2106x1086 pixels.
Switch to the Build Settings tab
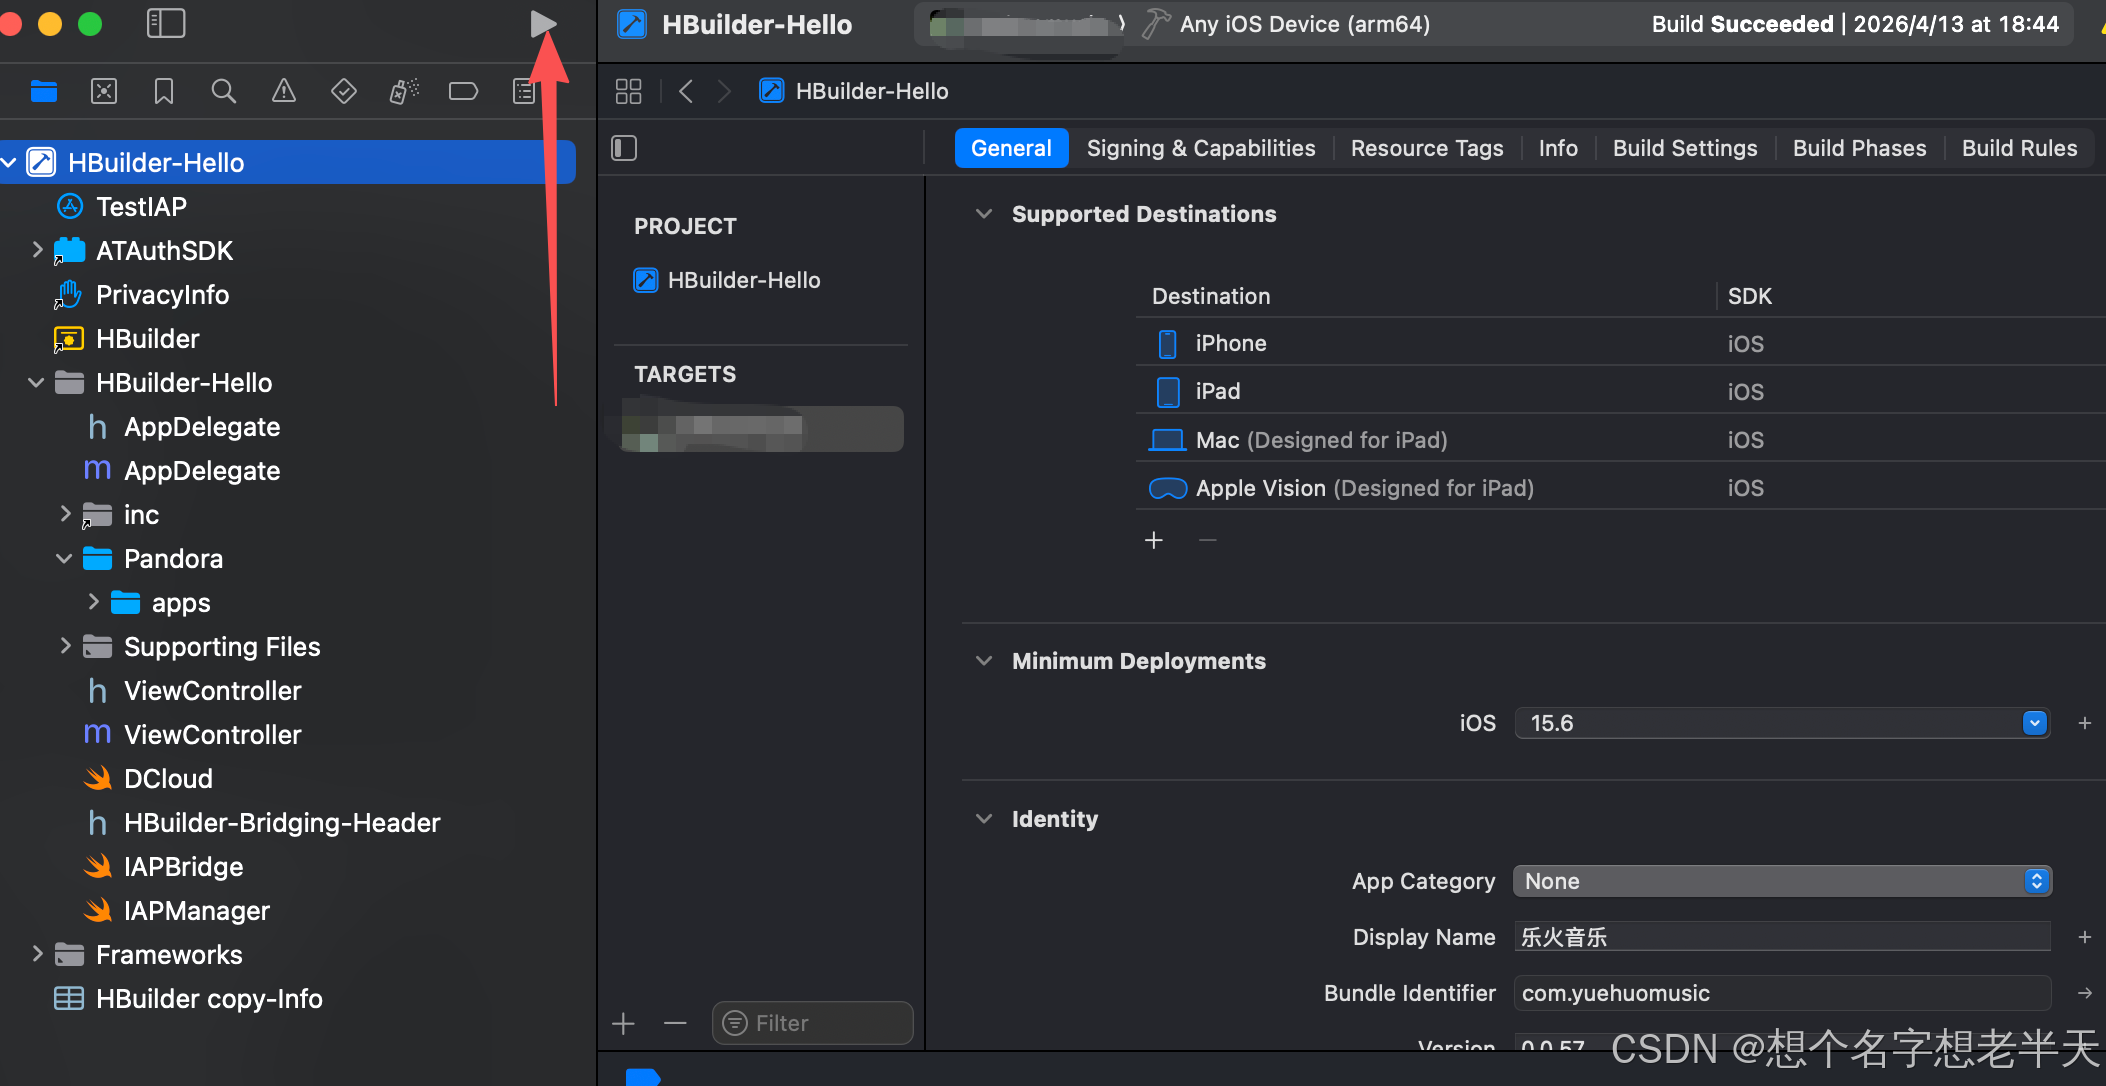click(x=1685, y=149)
